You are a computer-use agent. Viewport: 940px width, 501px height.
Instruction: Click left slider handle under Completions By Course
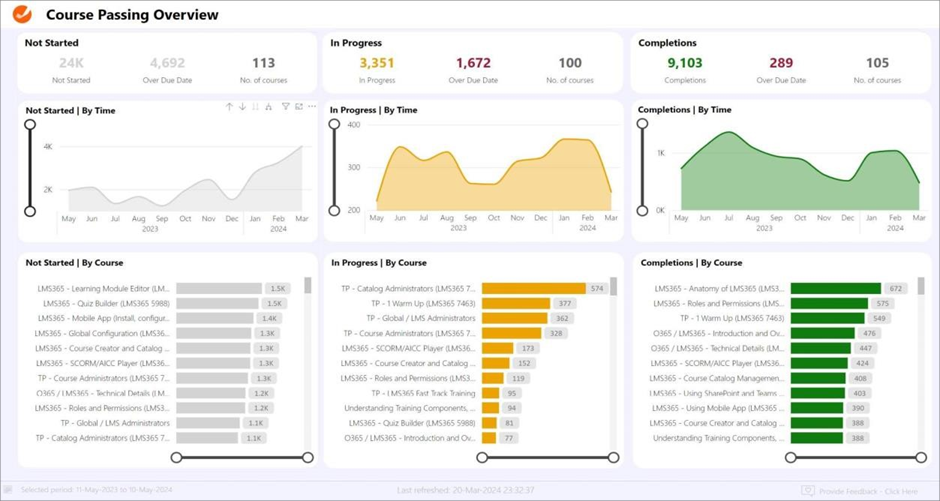pos(790,458)
